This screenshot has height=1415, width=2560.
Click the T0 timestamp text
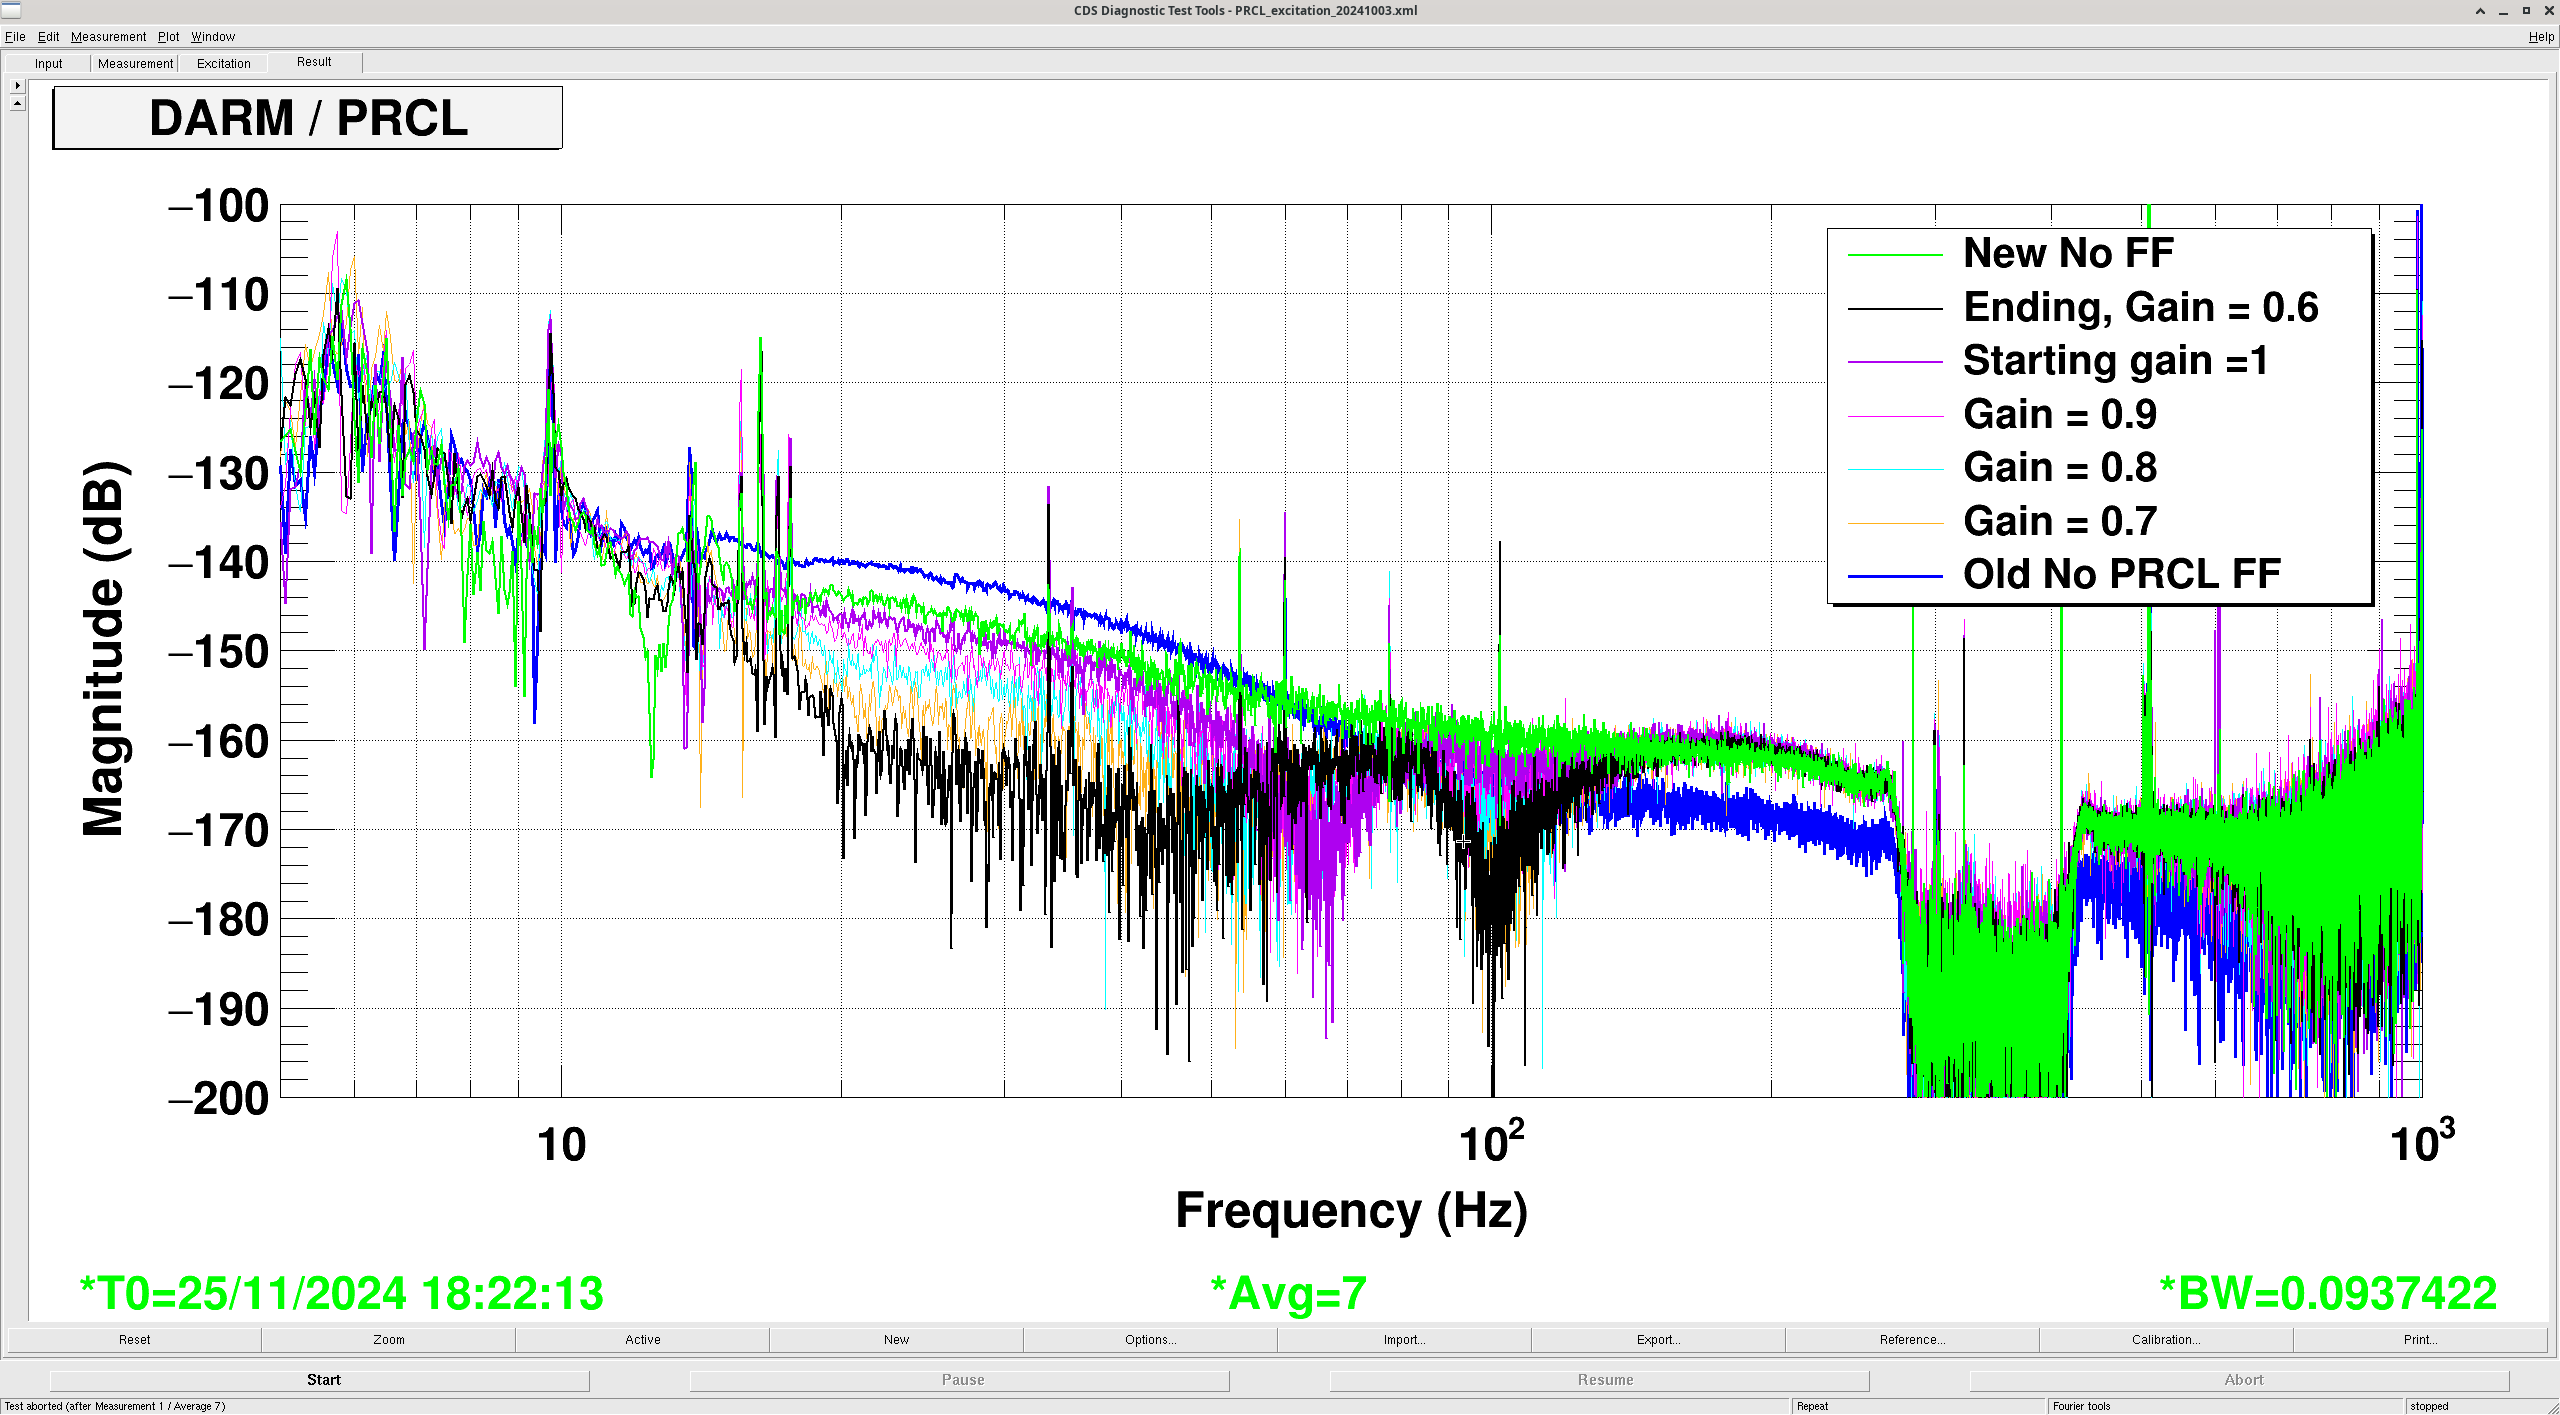[x=342, y=1294]
